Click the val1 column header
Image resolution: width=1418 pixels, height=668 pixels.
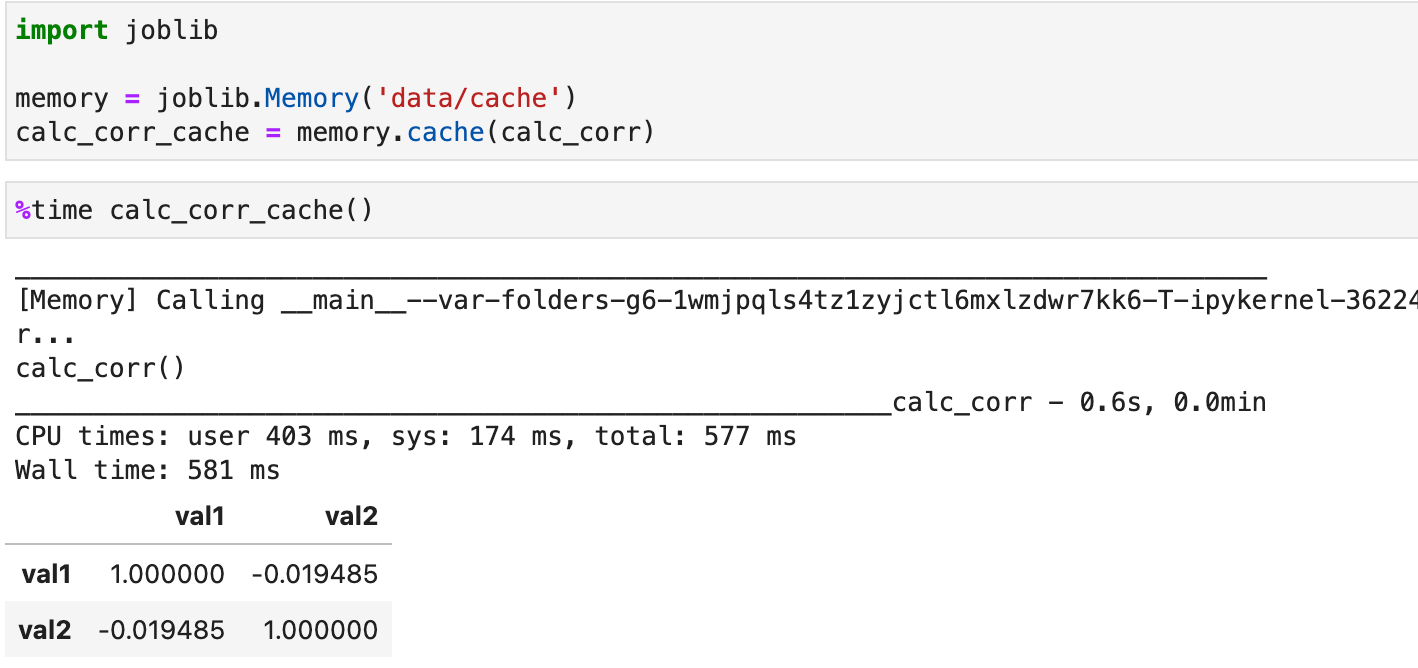point(199,516)
